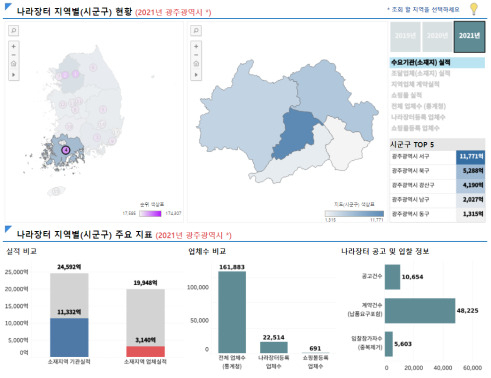Screen dimensions: 491x378
Task: Click the 소재지역 업체실적 axis label
Action: 145,362
